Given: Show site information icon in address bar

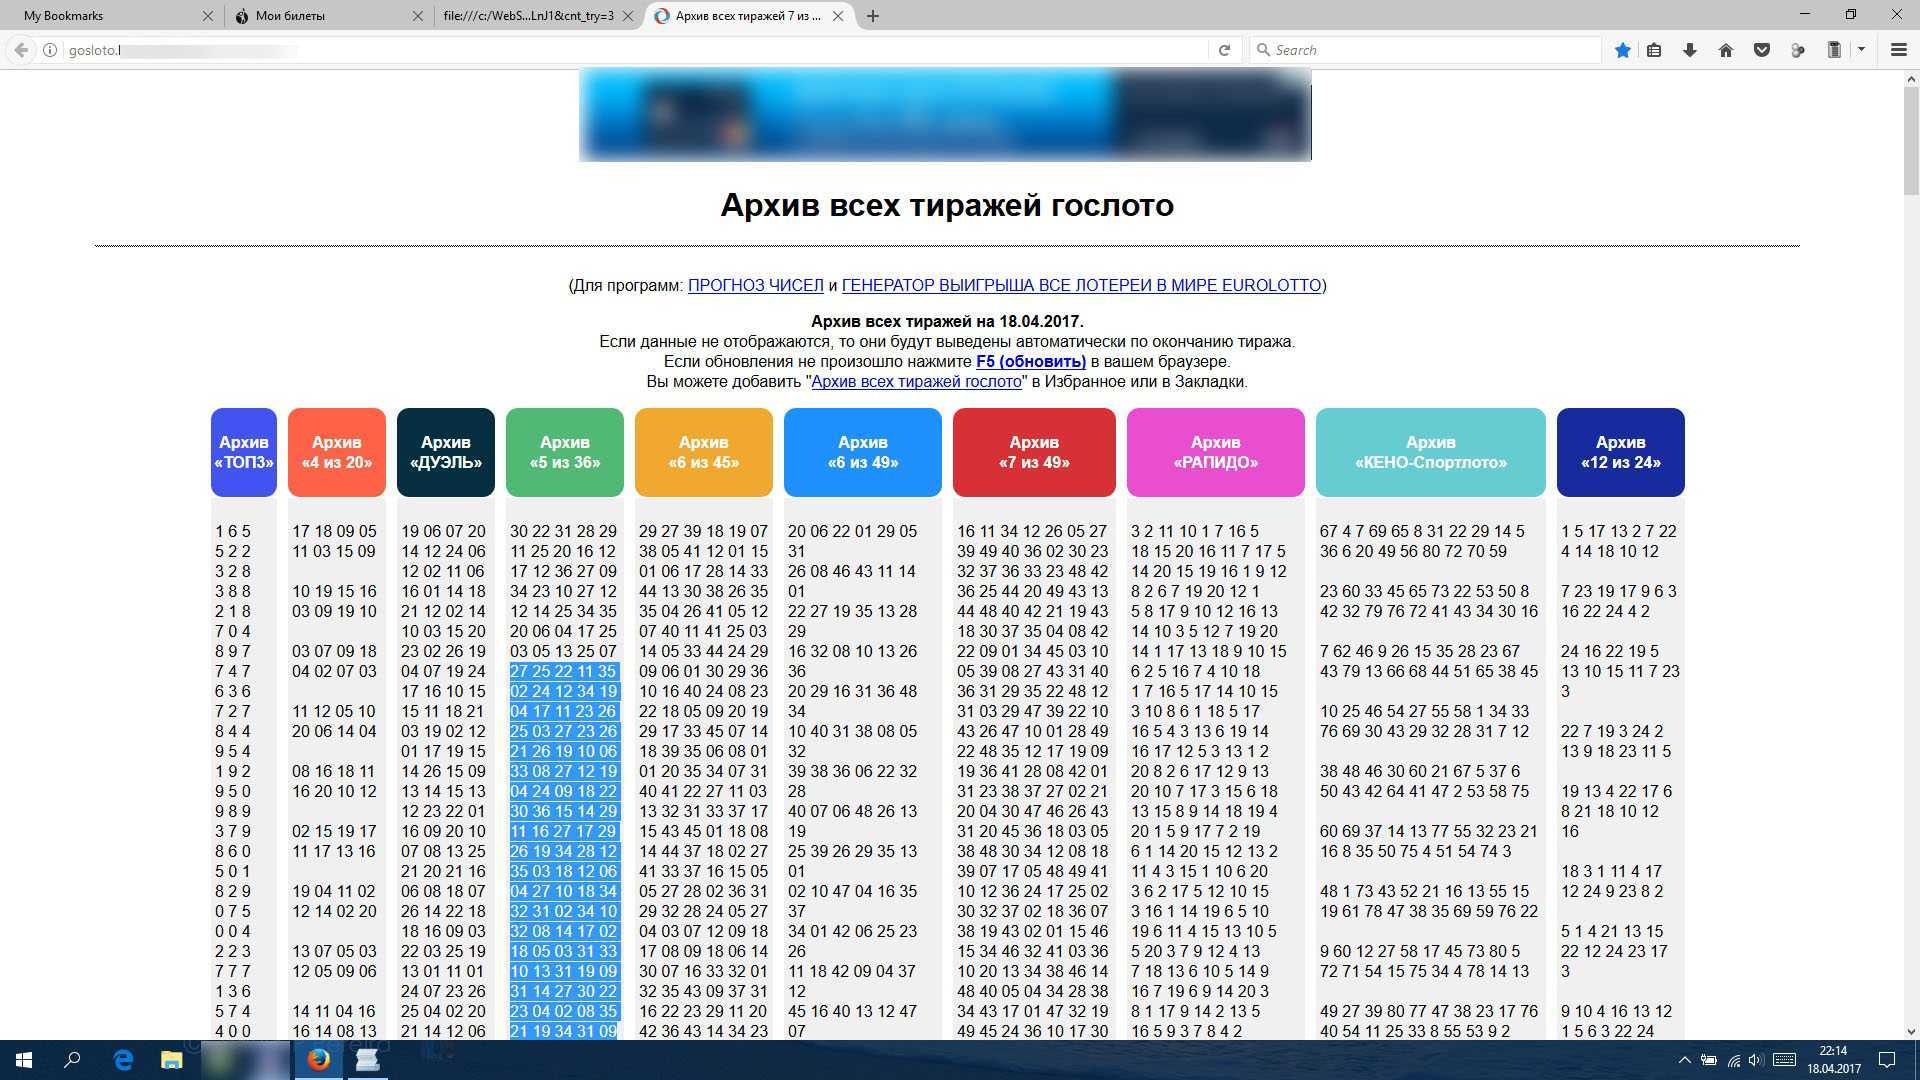Looking at the screenshot, I should pyautogui.click(x=50, y=50).
